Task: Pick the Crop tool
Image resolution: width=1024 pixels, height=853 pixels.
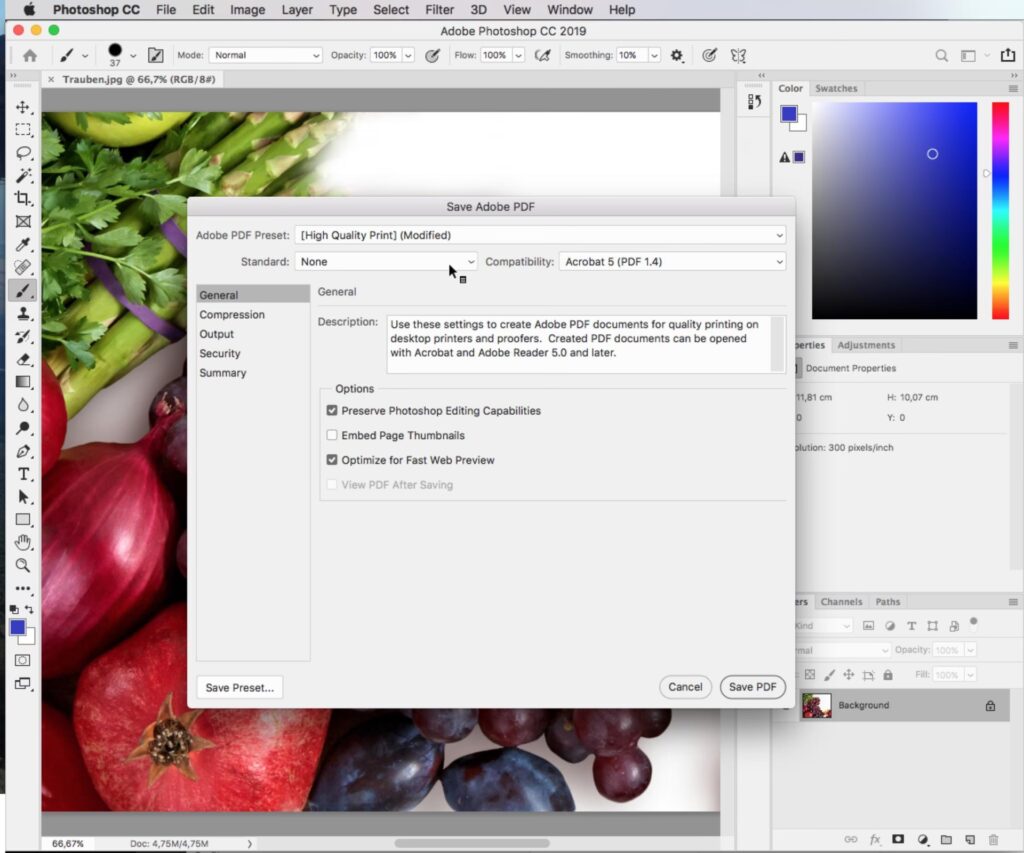Action: point(23,199)
